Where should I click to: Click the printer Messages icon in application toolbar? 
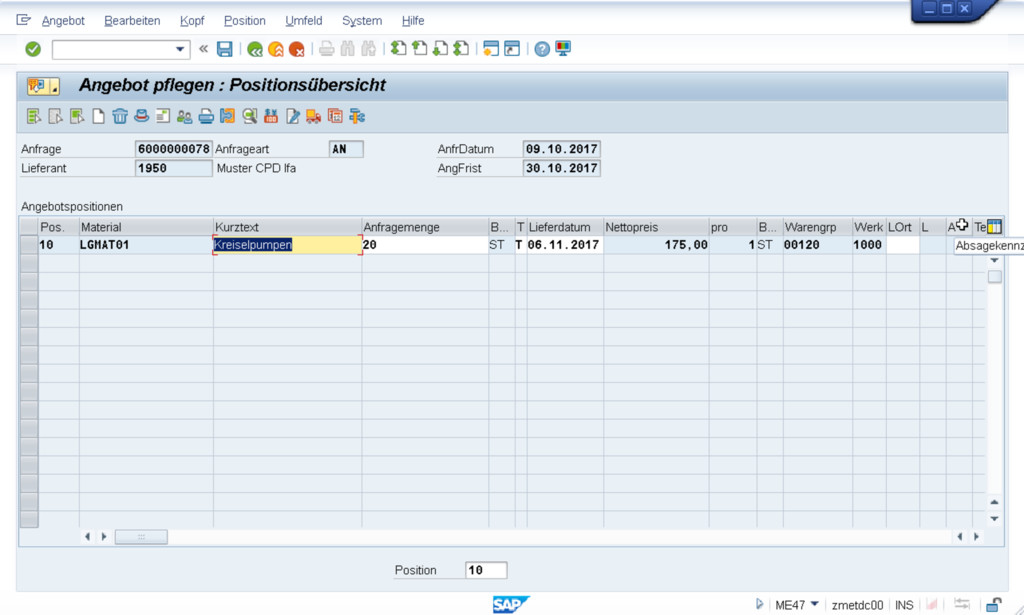pos(206,116)
